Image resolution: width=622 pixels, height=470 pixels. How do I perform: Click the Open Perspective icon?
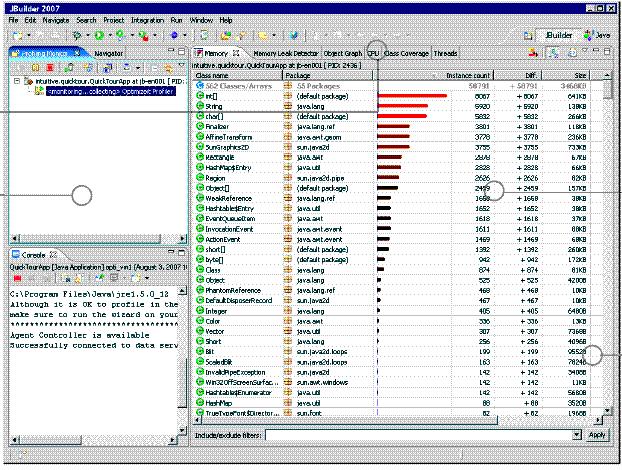coord(528,36)
